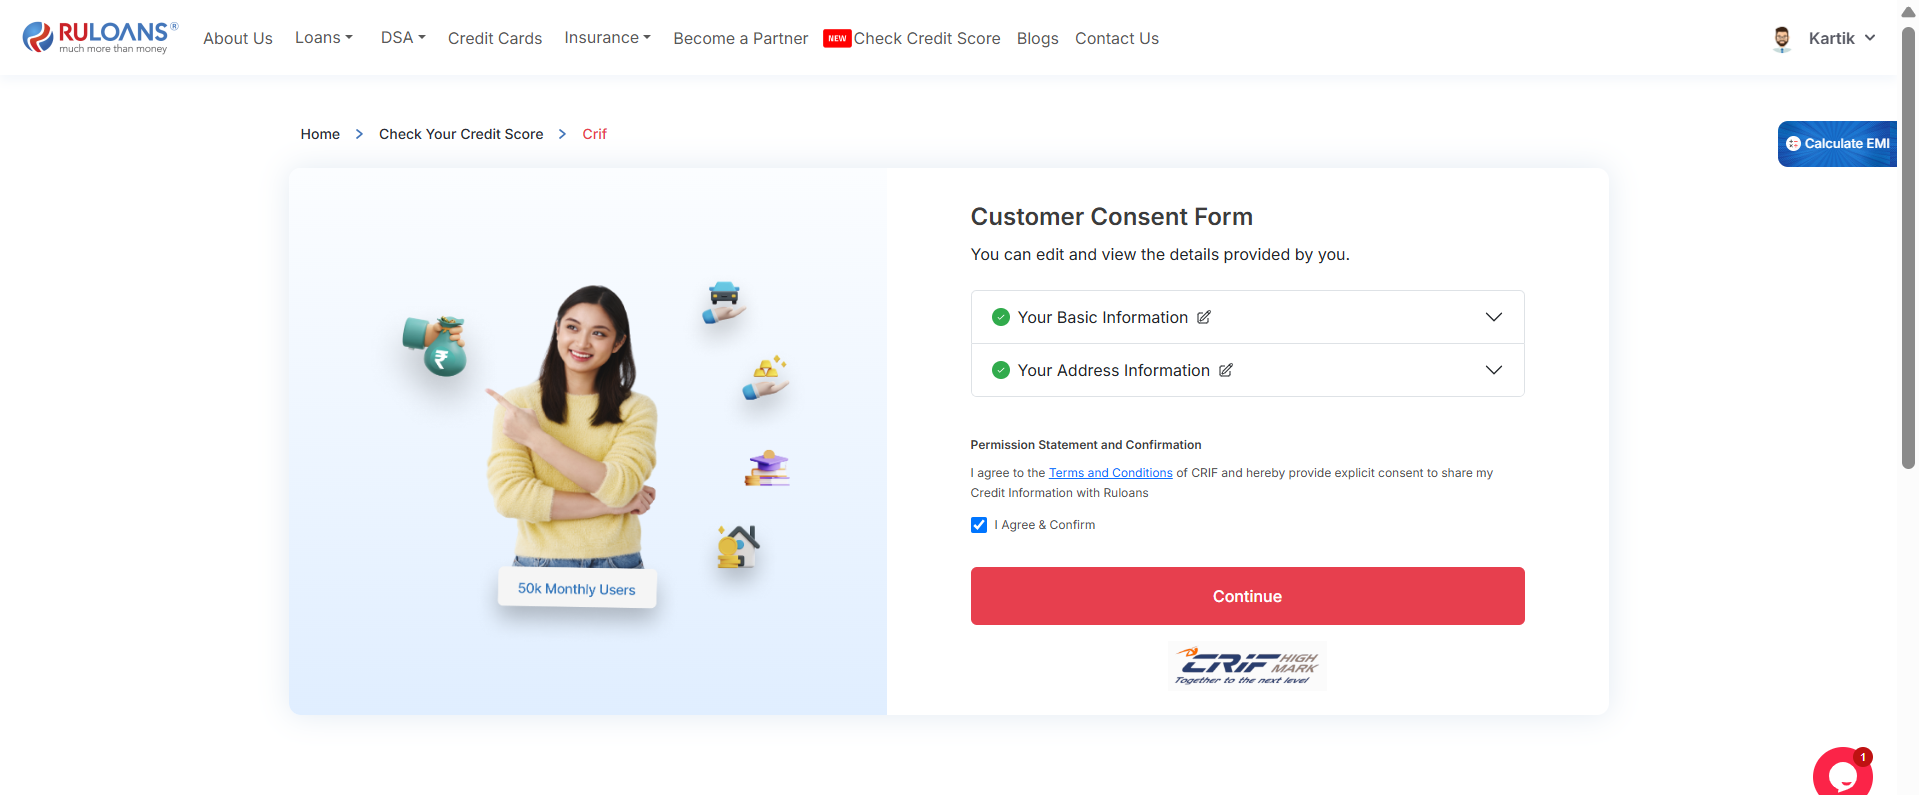This screenshot has height=795, width=1919.
Task: Open the chat bubble widget
Action: (x=1843, y=771)
